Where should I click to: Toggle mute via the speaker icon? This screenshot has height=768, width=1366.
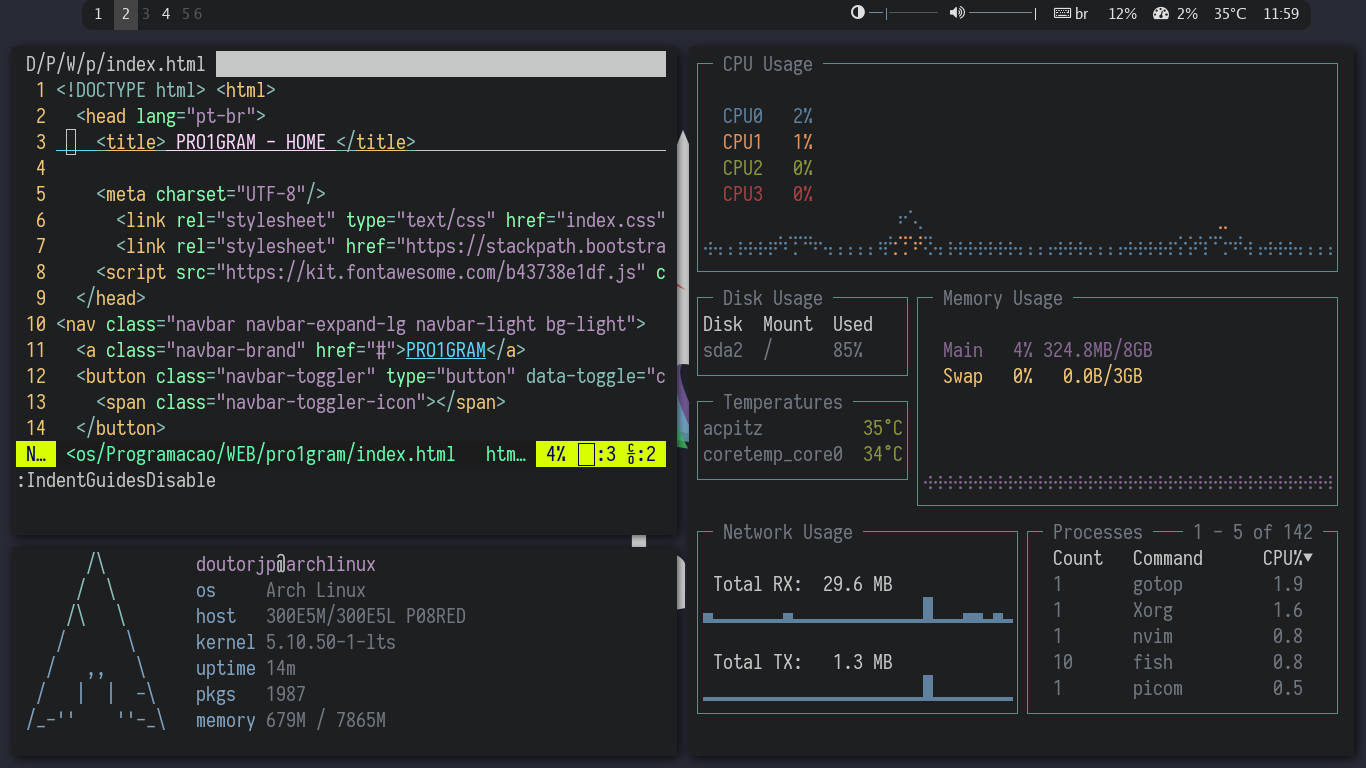[x=956, y=13]
